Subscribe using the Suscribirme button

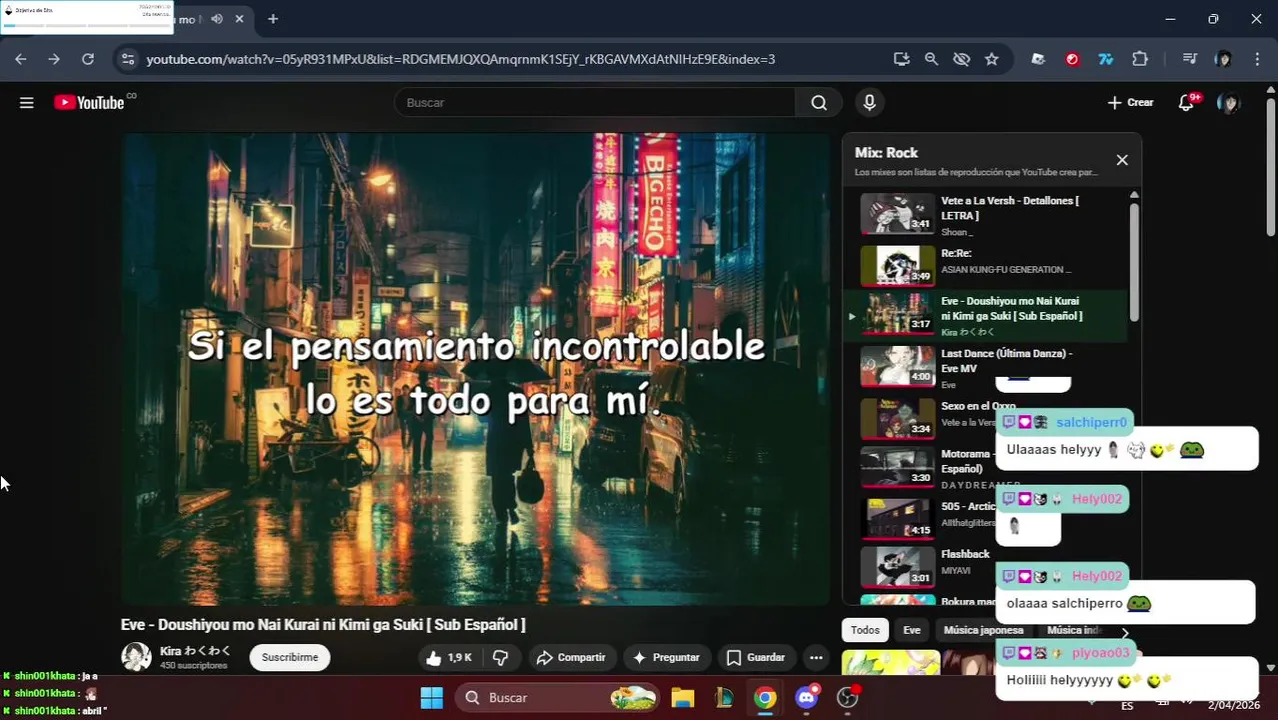[x=290, y=657]
